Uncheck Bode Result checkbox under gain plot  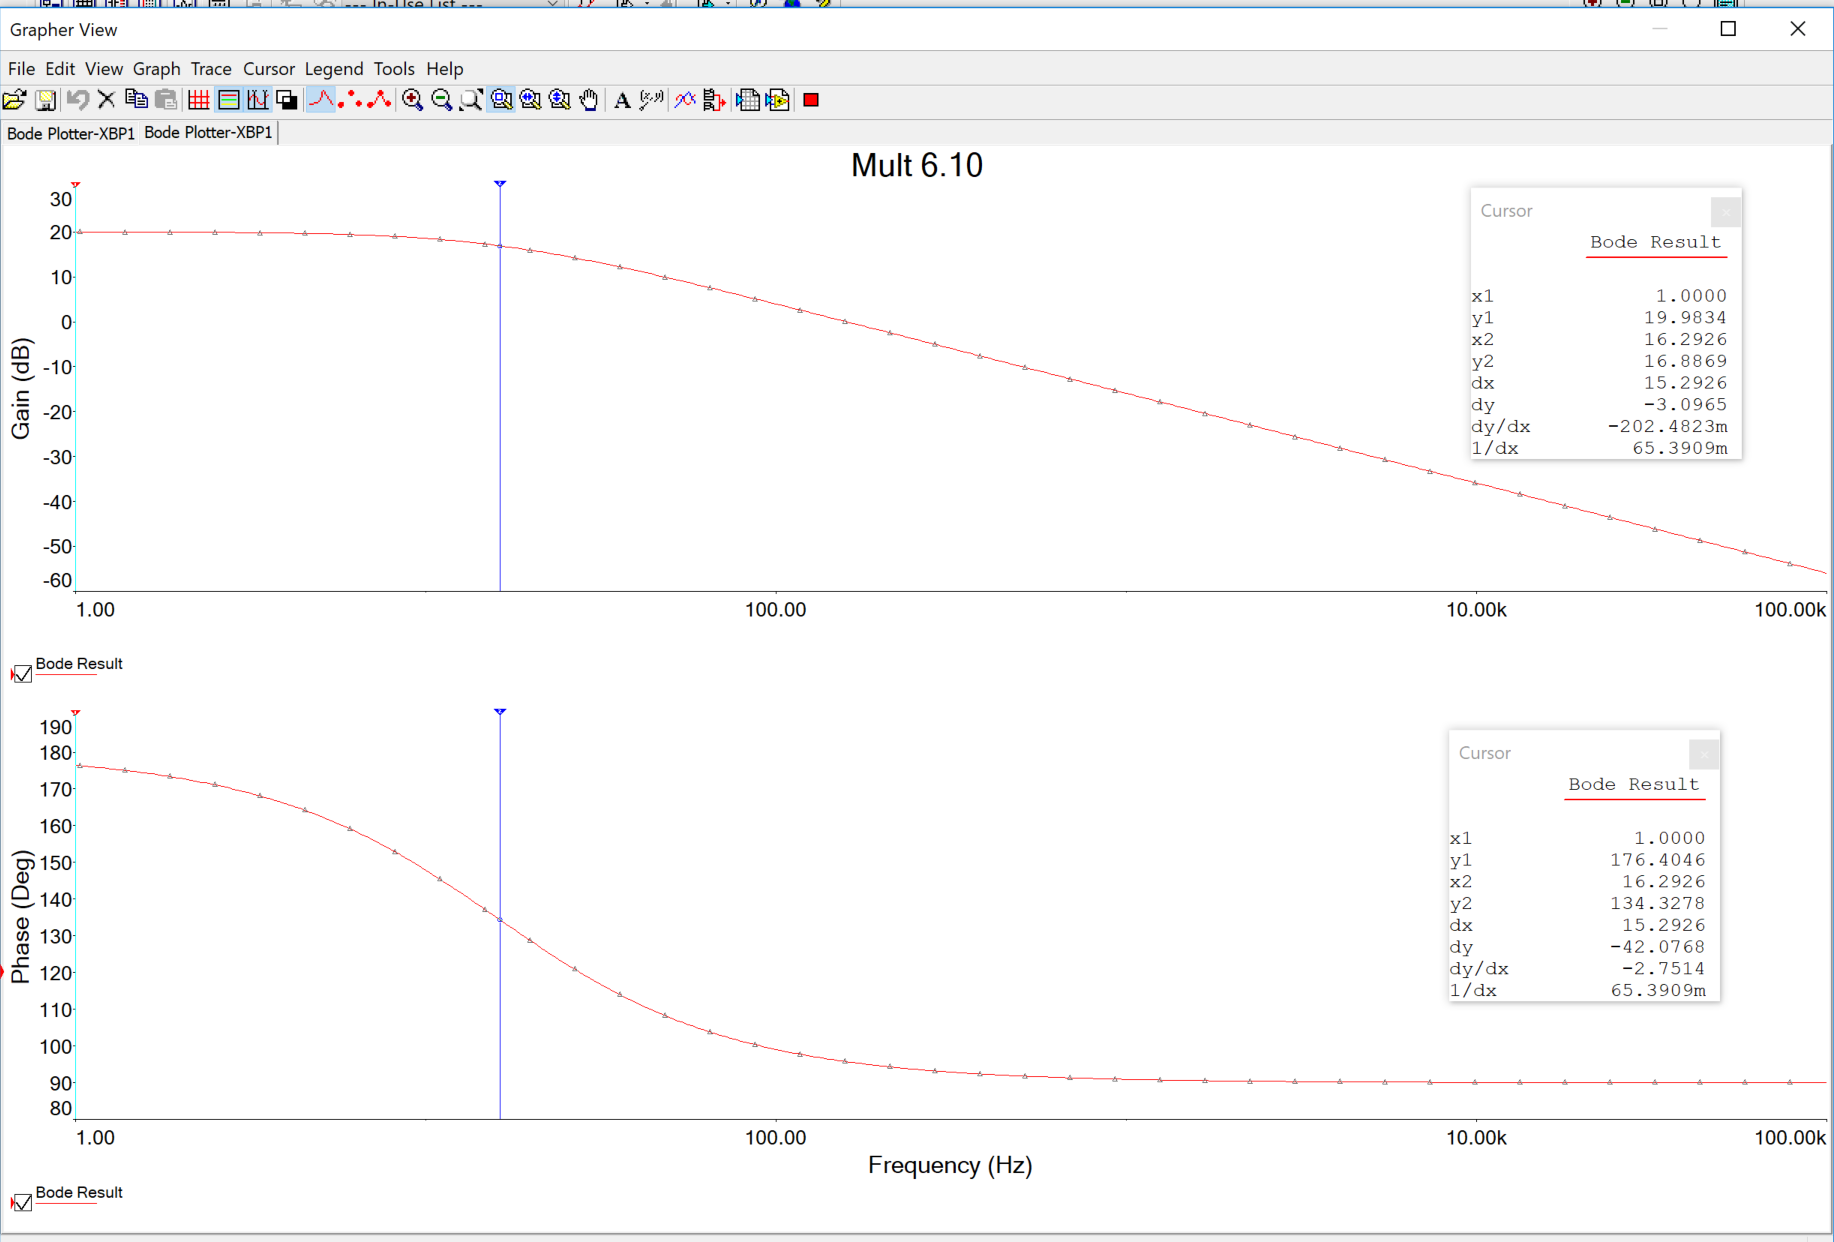click(22, 674)
